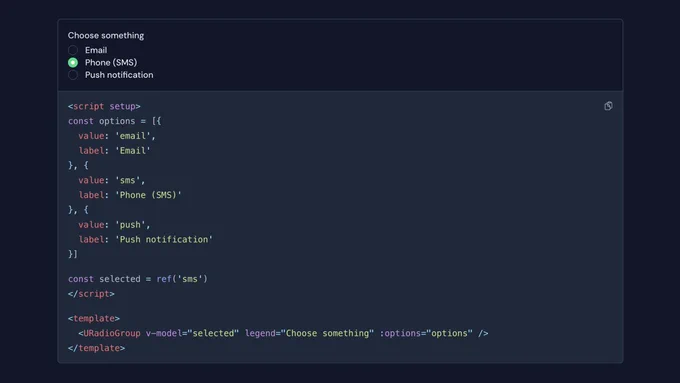The width and height of the screenshot is (680, 383).
Task: Click the 'Push notification' option label
Action: point(119,75)
